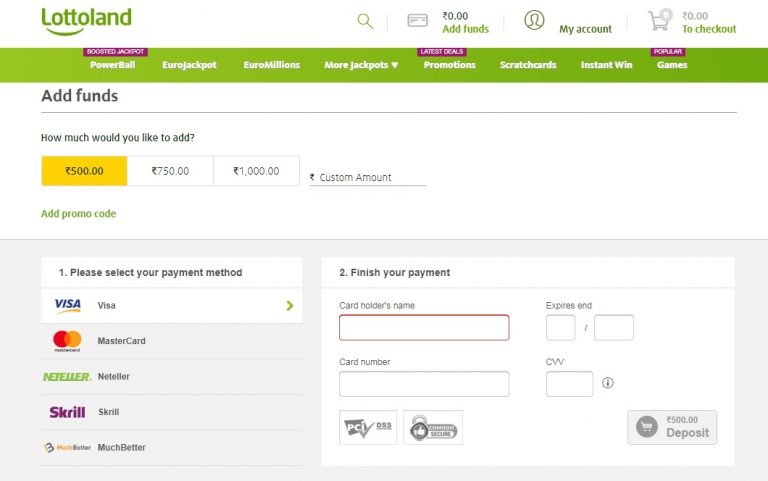Click Add promo code link

(78, 214)
